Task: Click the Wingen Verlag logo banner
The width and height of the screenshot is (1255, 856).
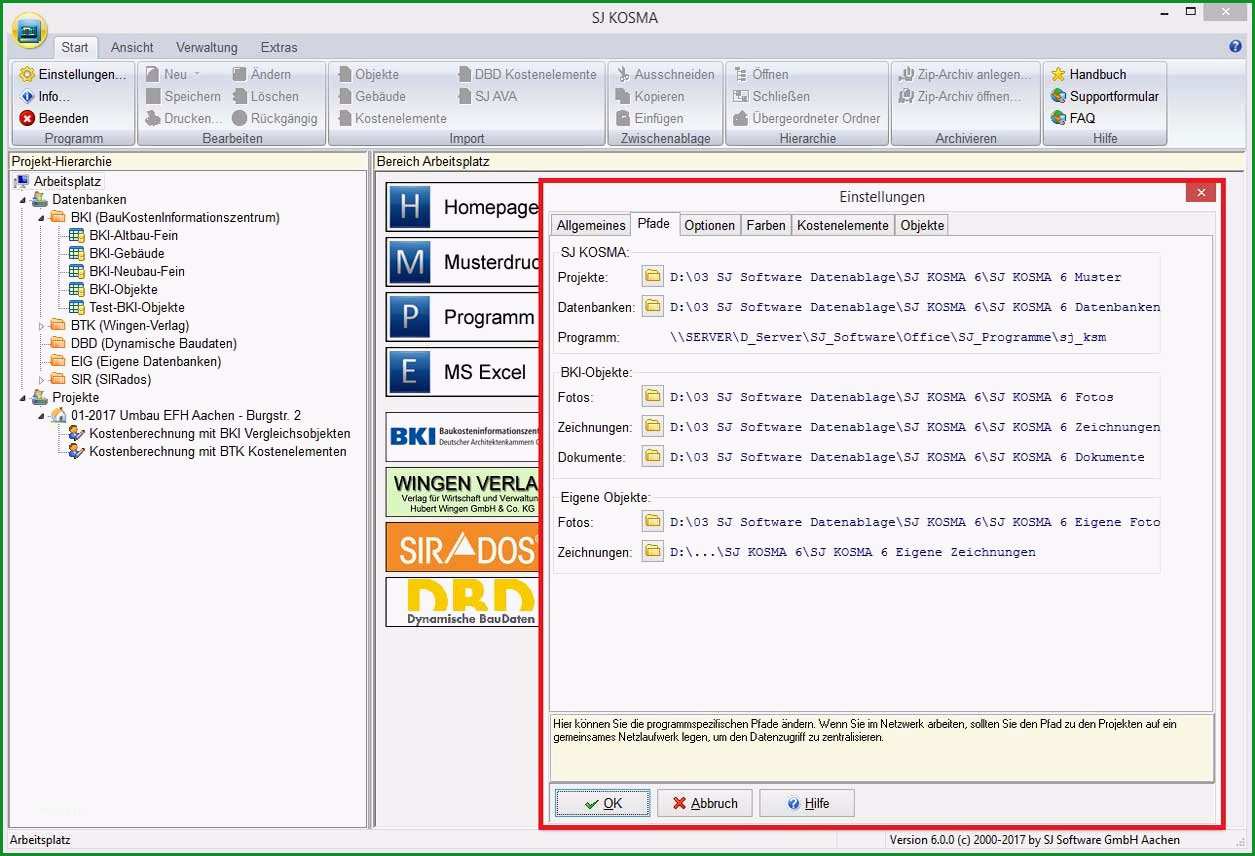Action: click(x=463, y=492)
